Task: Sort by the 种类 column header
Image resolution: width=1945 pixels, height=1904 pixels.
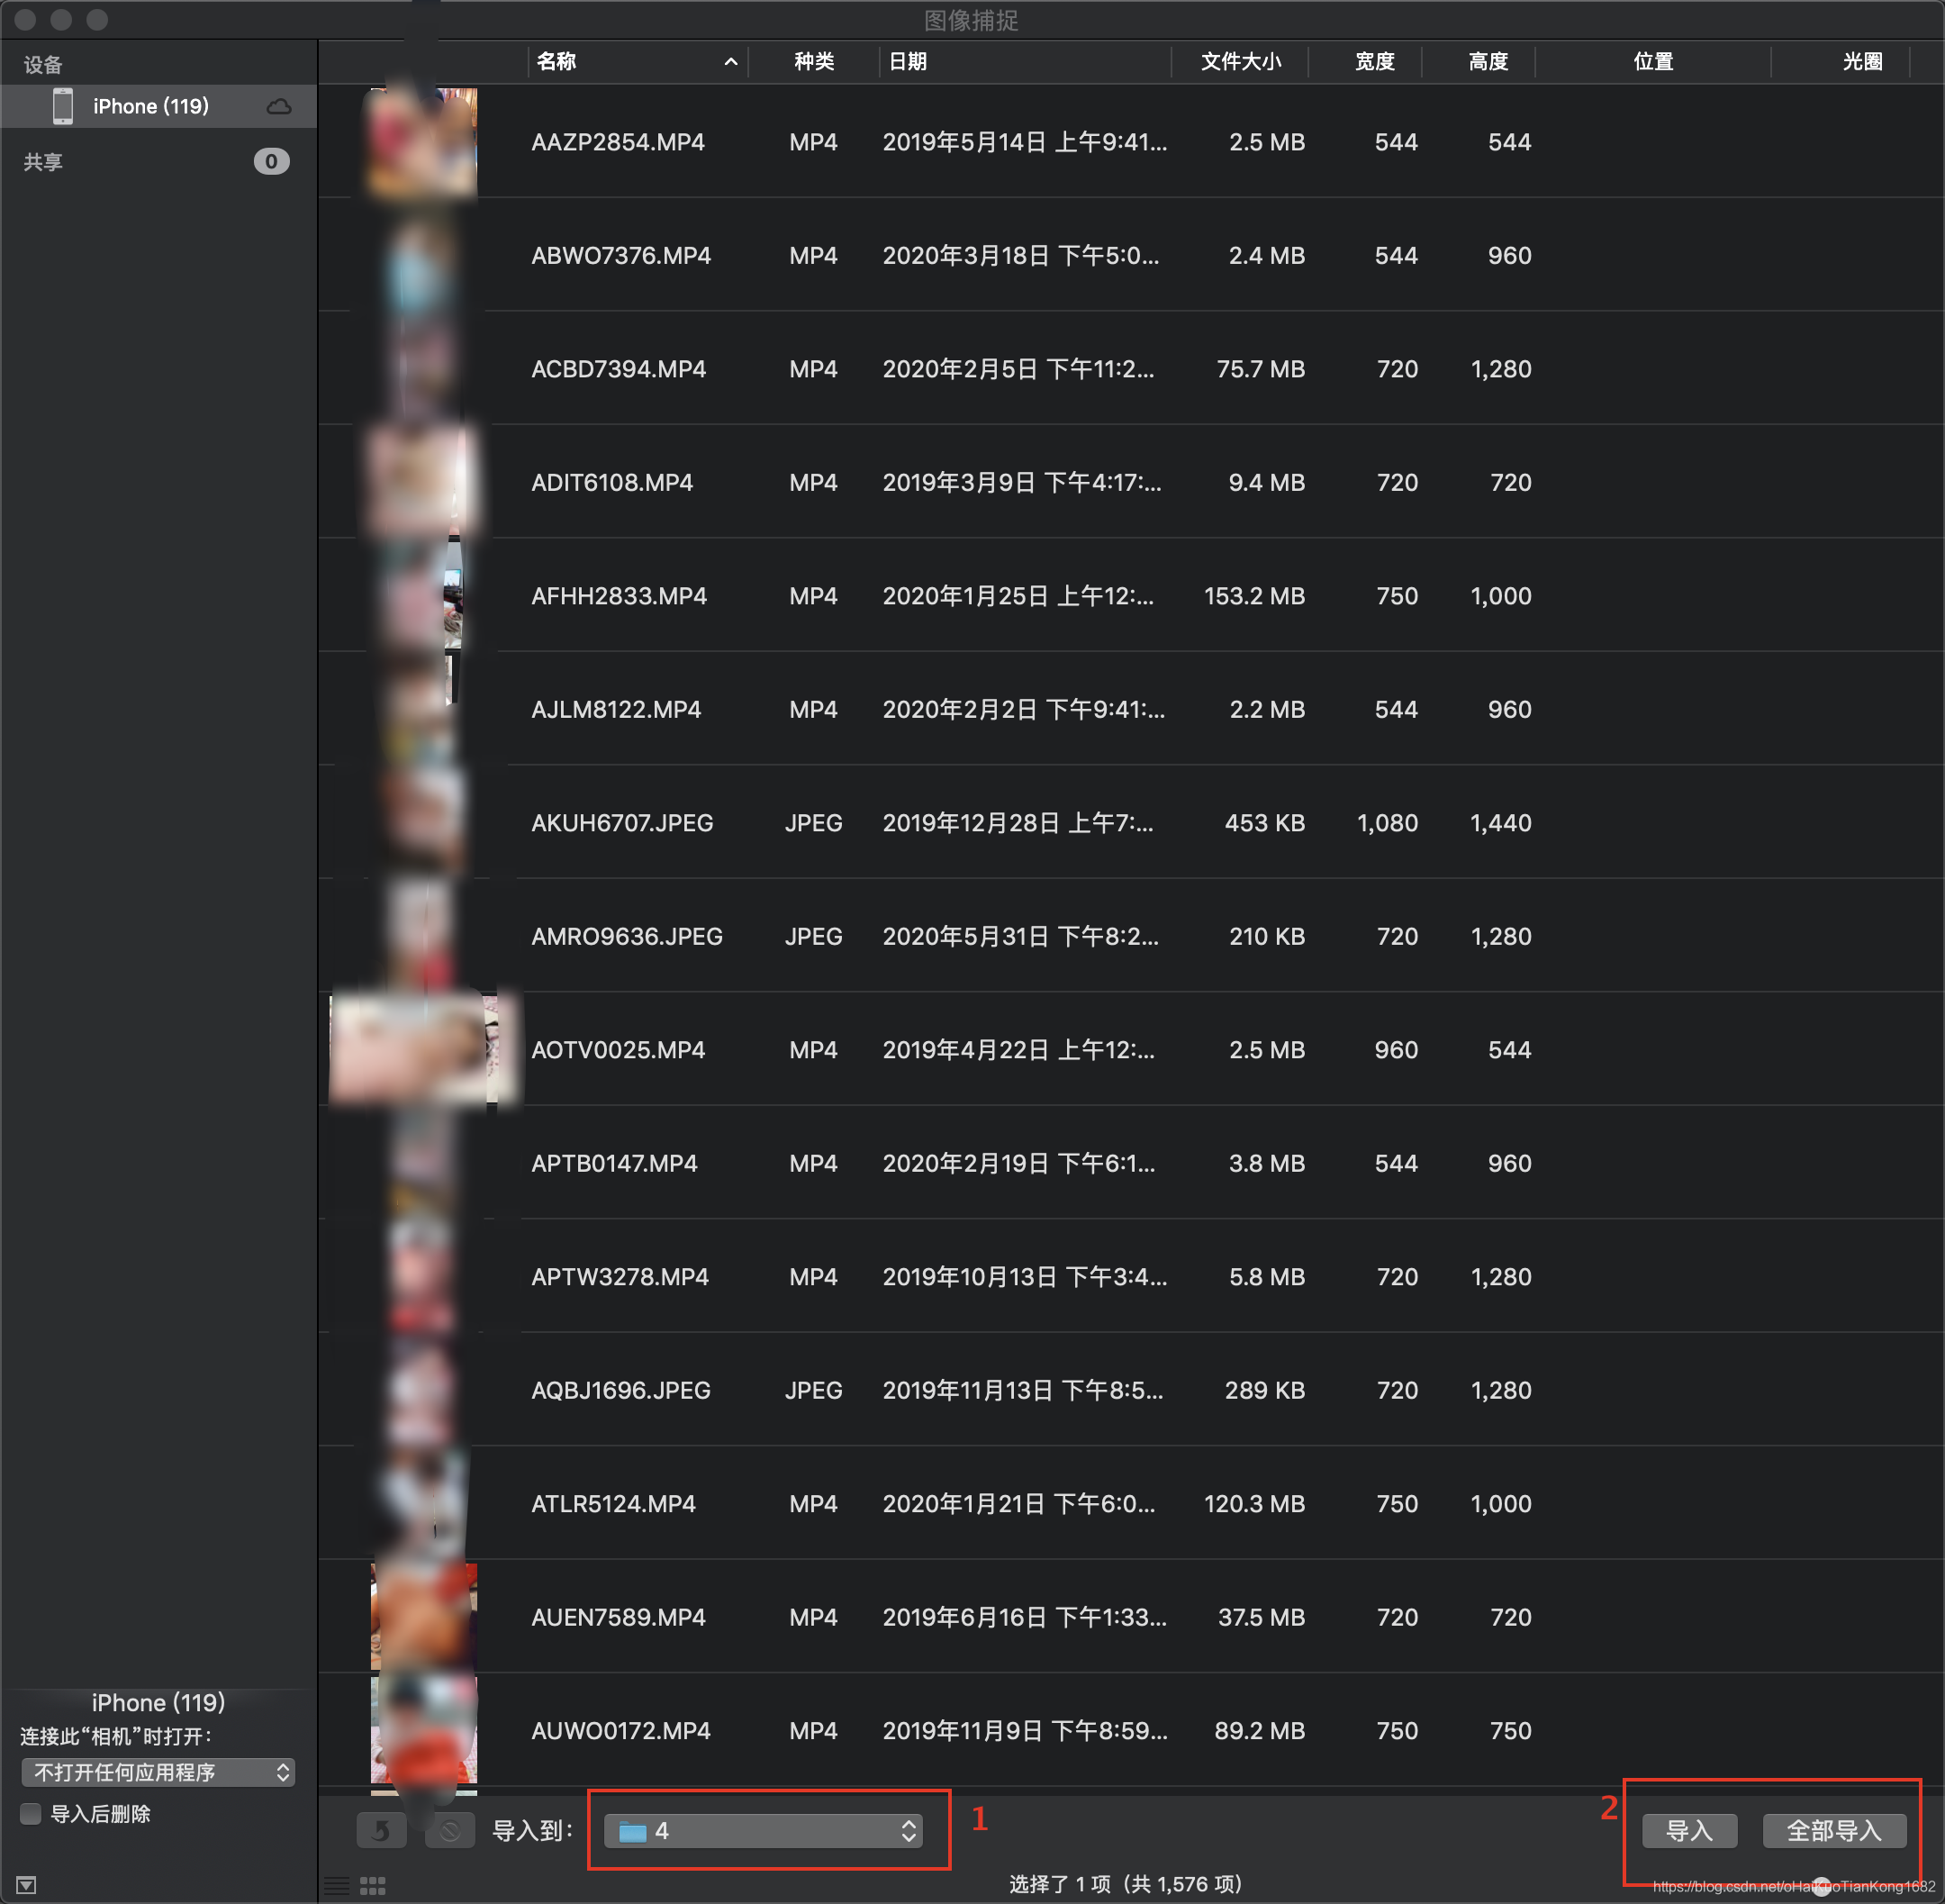Action: click(x=813, y=62)
